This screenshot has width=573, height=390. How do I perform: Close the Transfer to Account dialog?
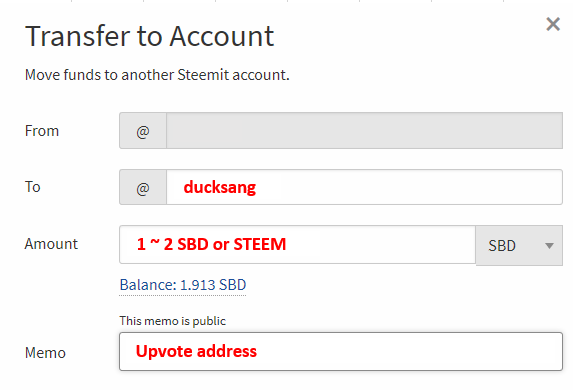point(553,24)
